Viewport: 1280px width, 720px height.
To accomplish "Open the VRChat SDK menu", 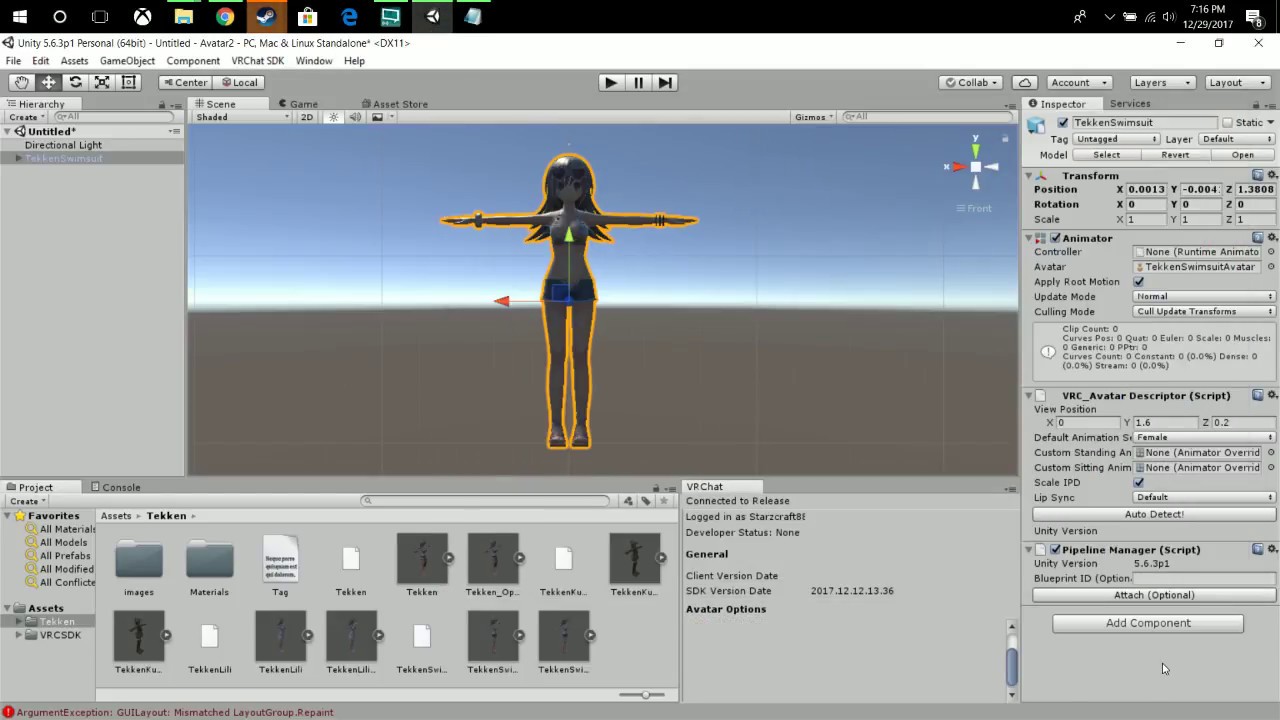I will [x=258, y=61].
